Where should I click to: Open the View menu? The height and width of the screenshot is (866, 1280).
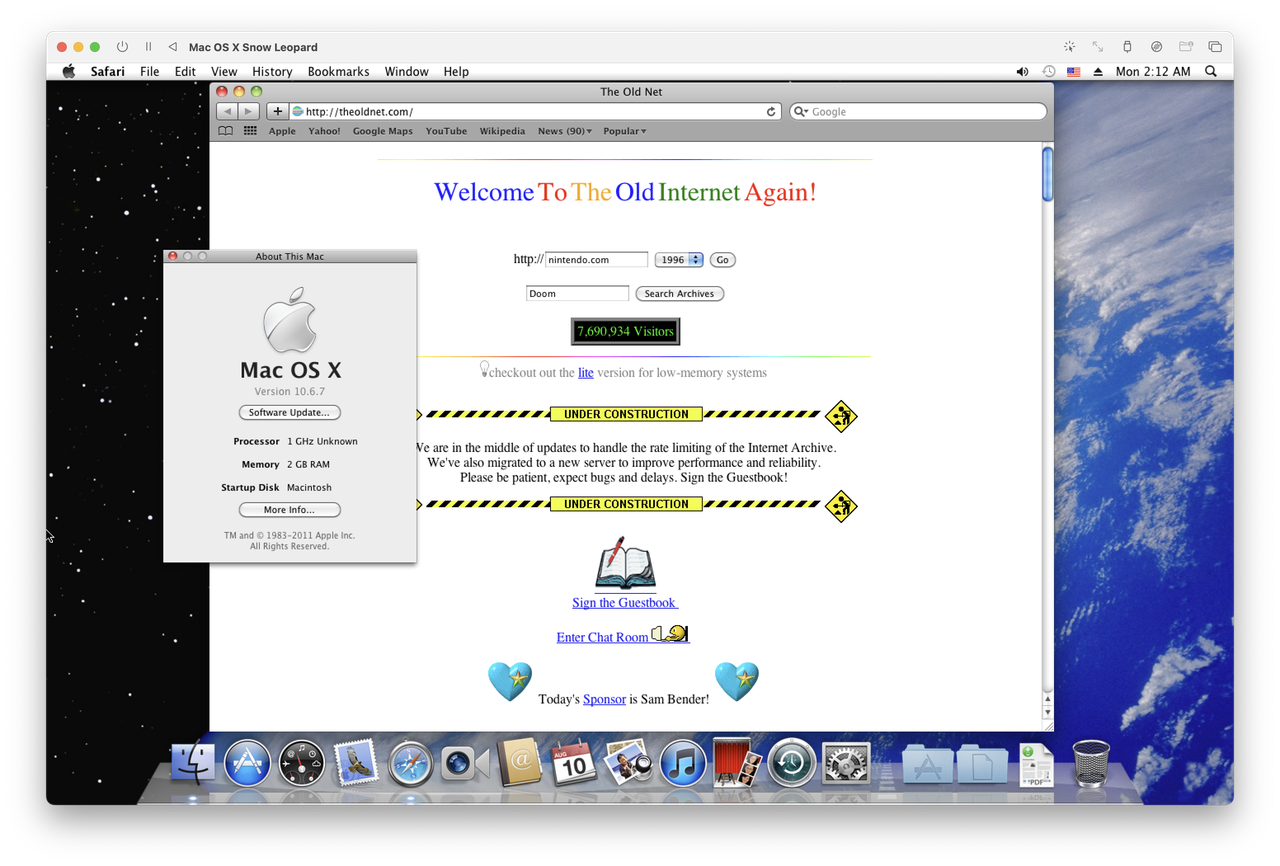(x=224, y=72)
